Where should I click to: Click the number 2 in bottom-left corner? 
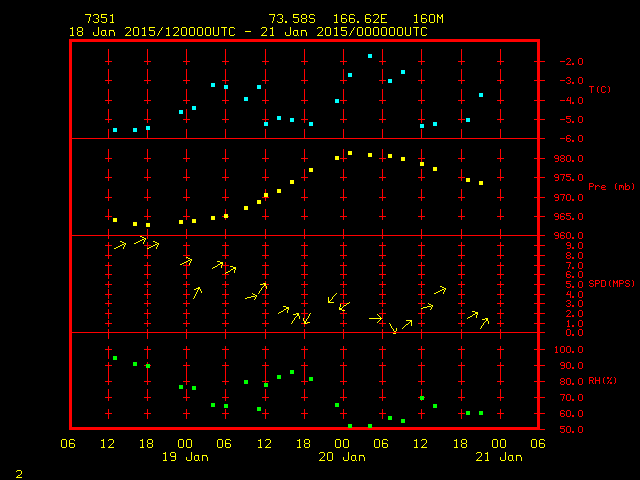click(18, 471)
